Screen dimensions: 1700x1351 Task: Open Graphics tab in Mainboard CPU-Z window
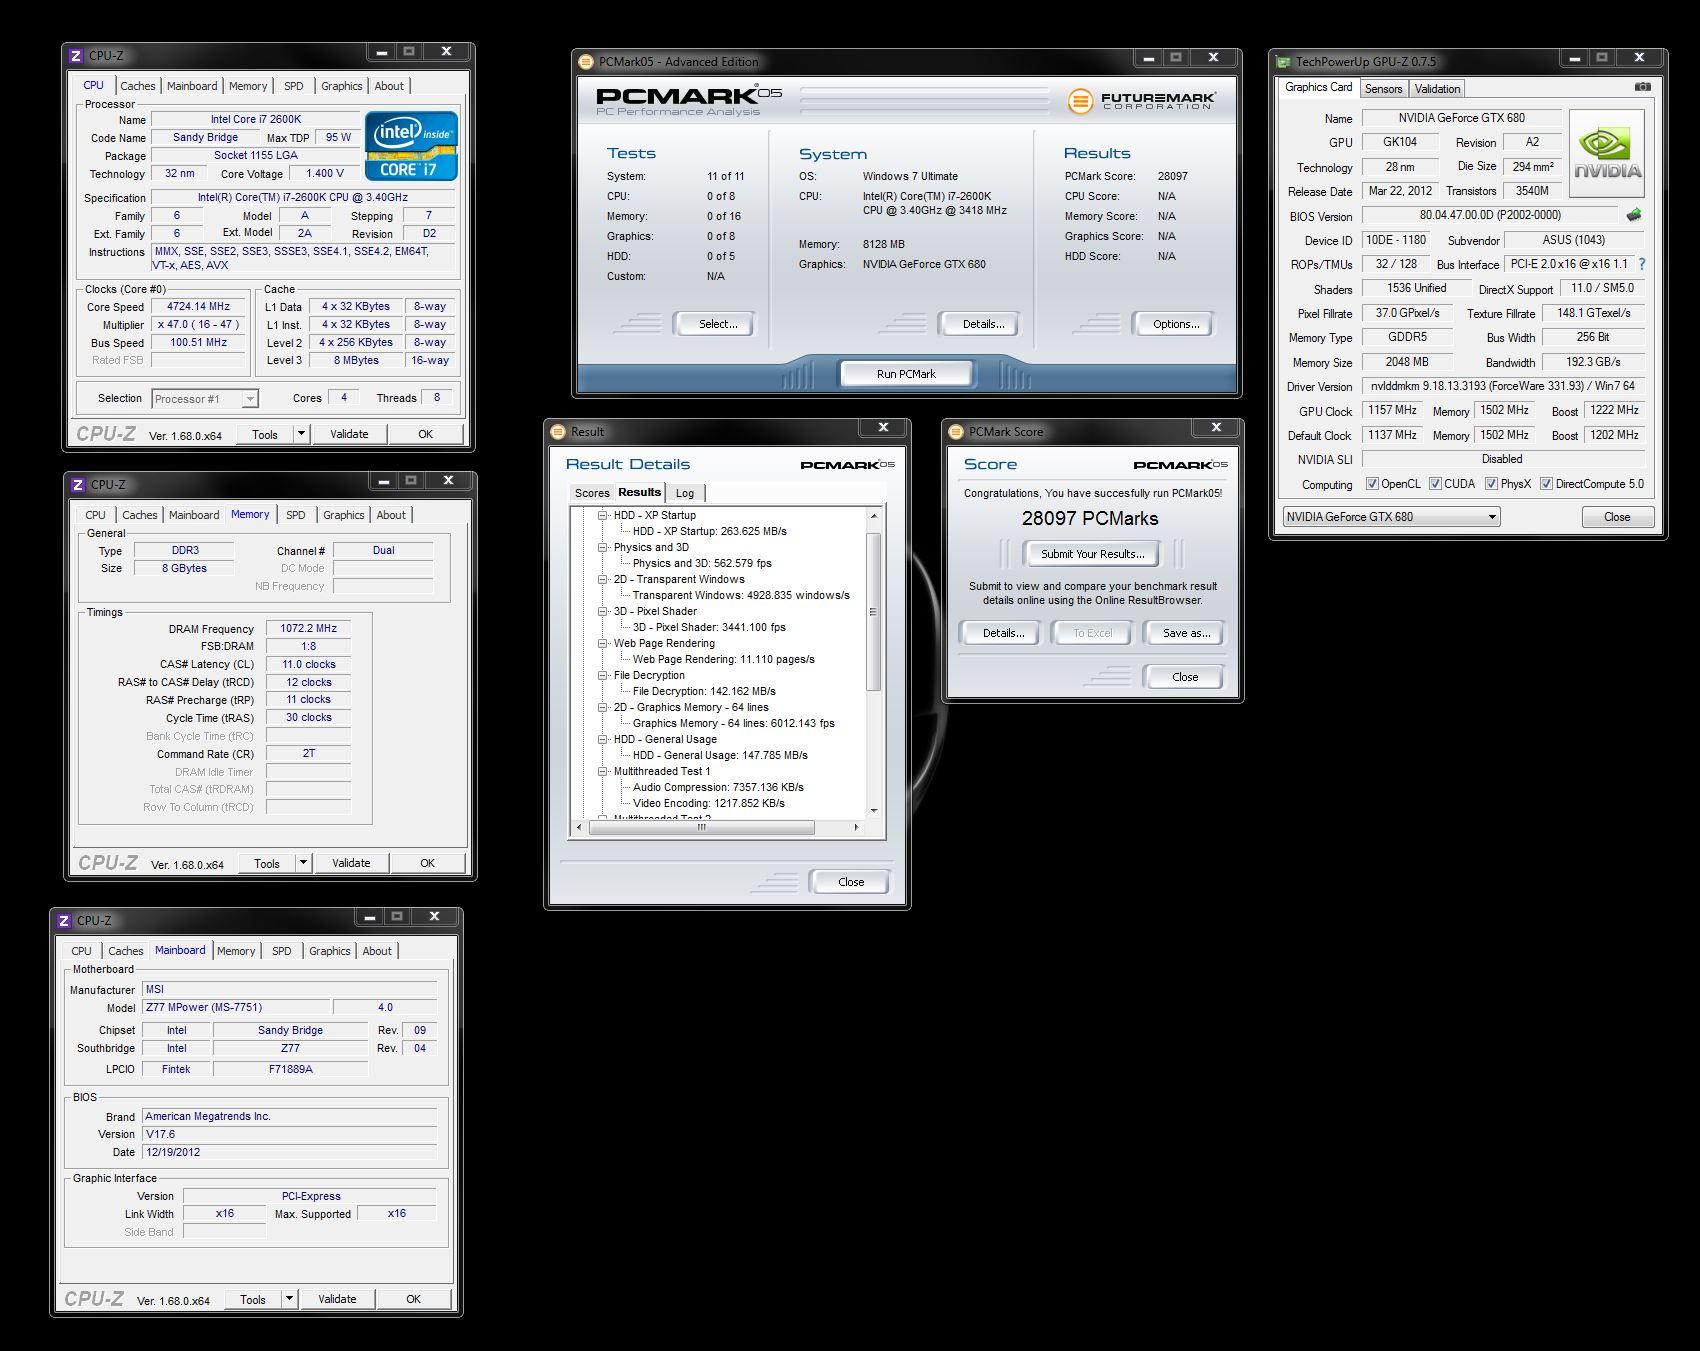tap(330, 951)
